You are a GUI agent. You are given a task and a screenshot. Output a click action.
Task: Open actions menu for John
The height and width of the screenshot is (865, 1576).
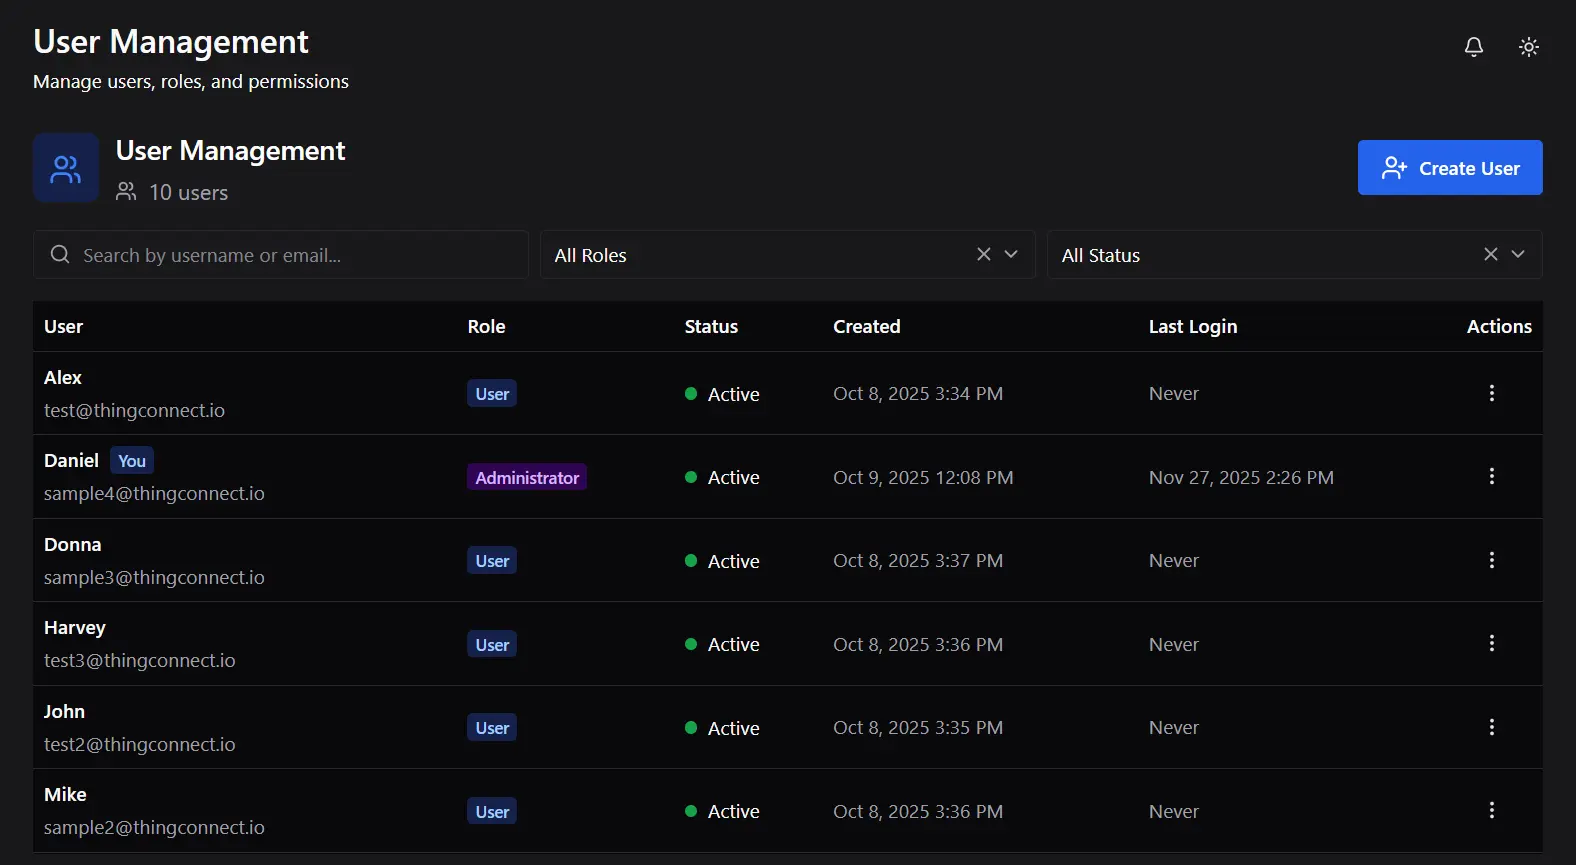click(1491, 727)
